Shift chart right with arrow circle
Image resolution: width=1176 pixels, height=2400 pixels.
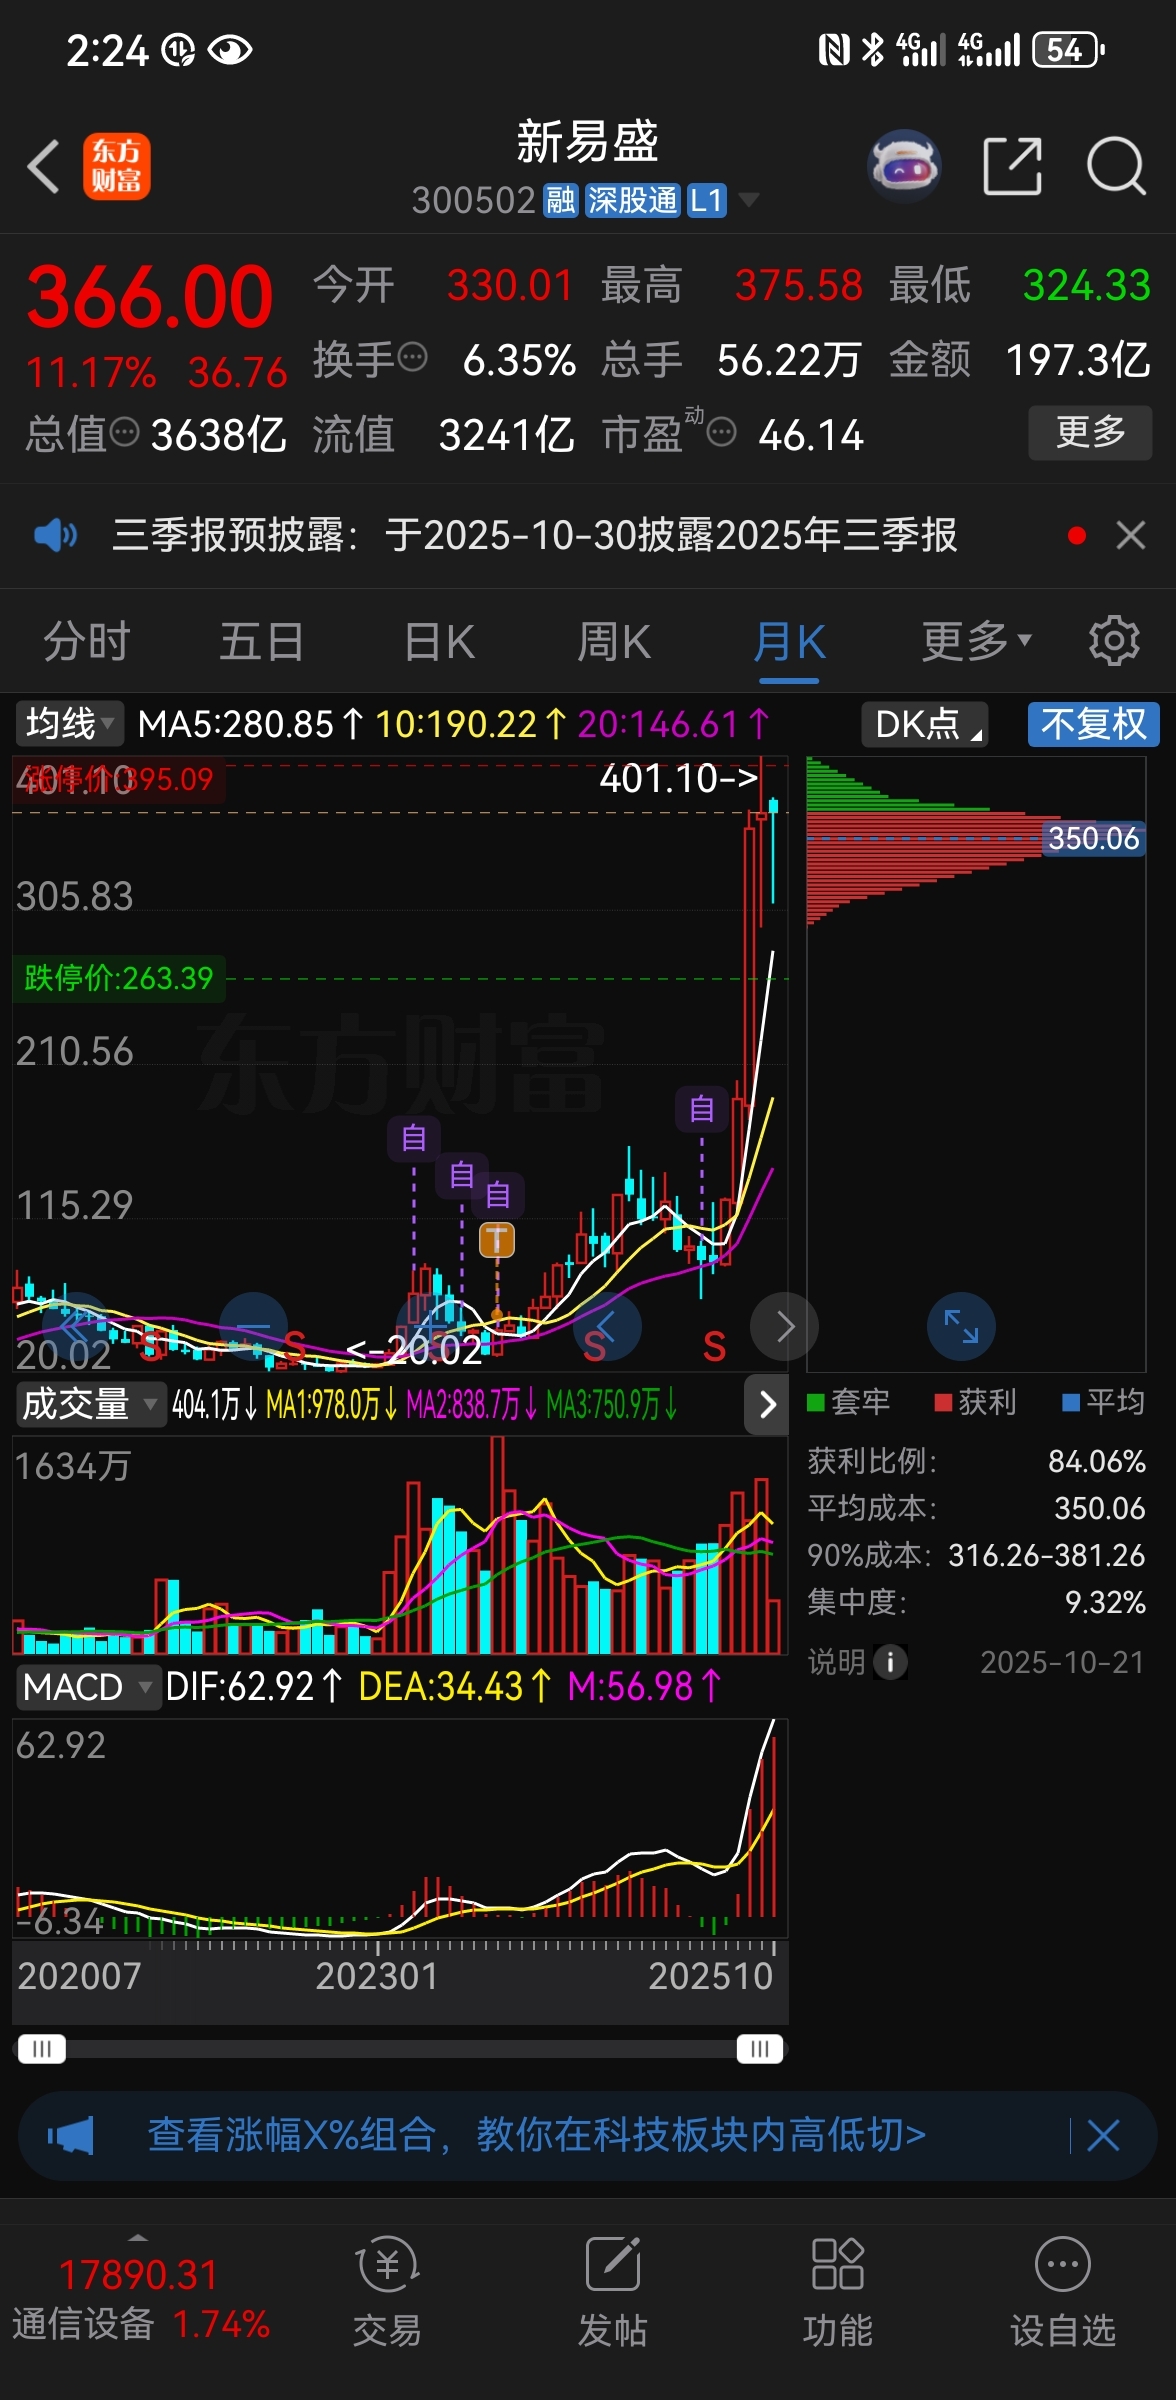[784, 1326]
